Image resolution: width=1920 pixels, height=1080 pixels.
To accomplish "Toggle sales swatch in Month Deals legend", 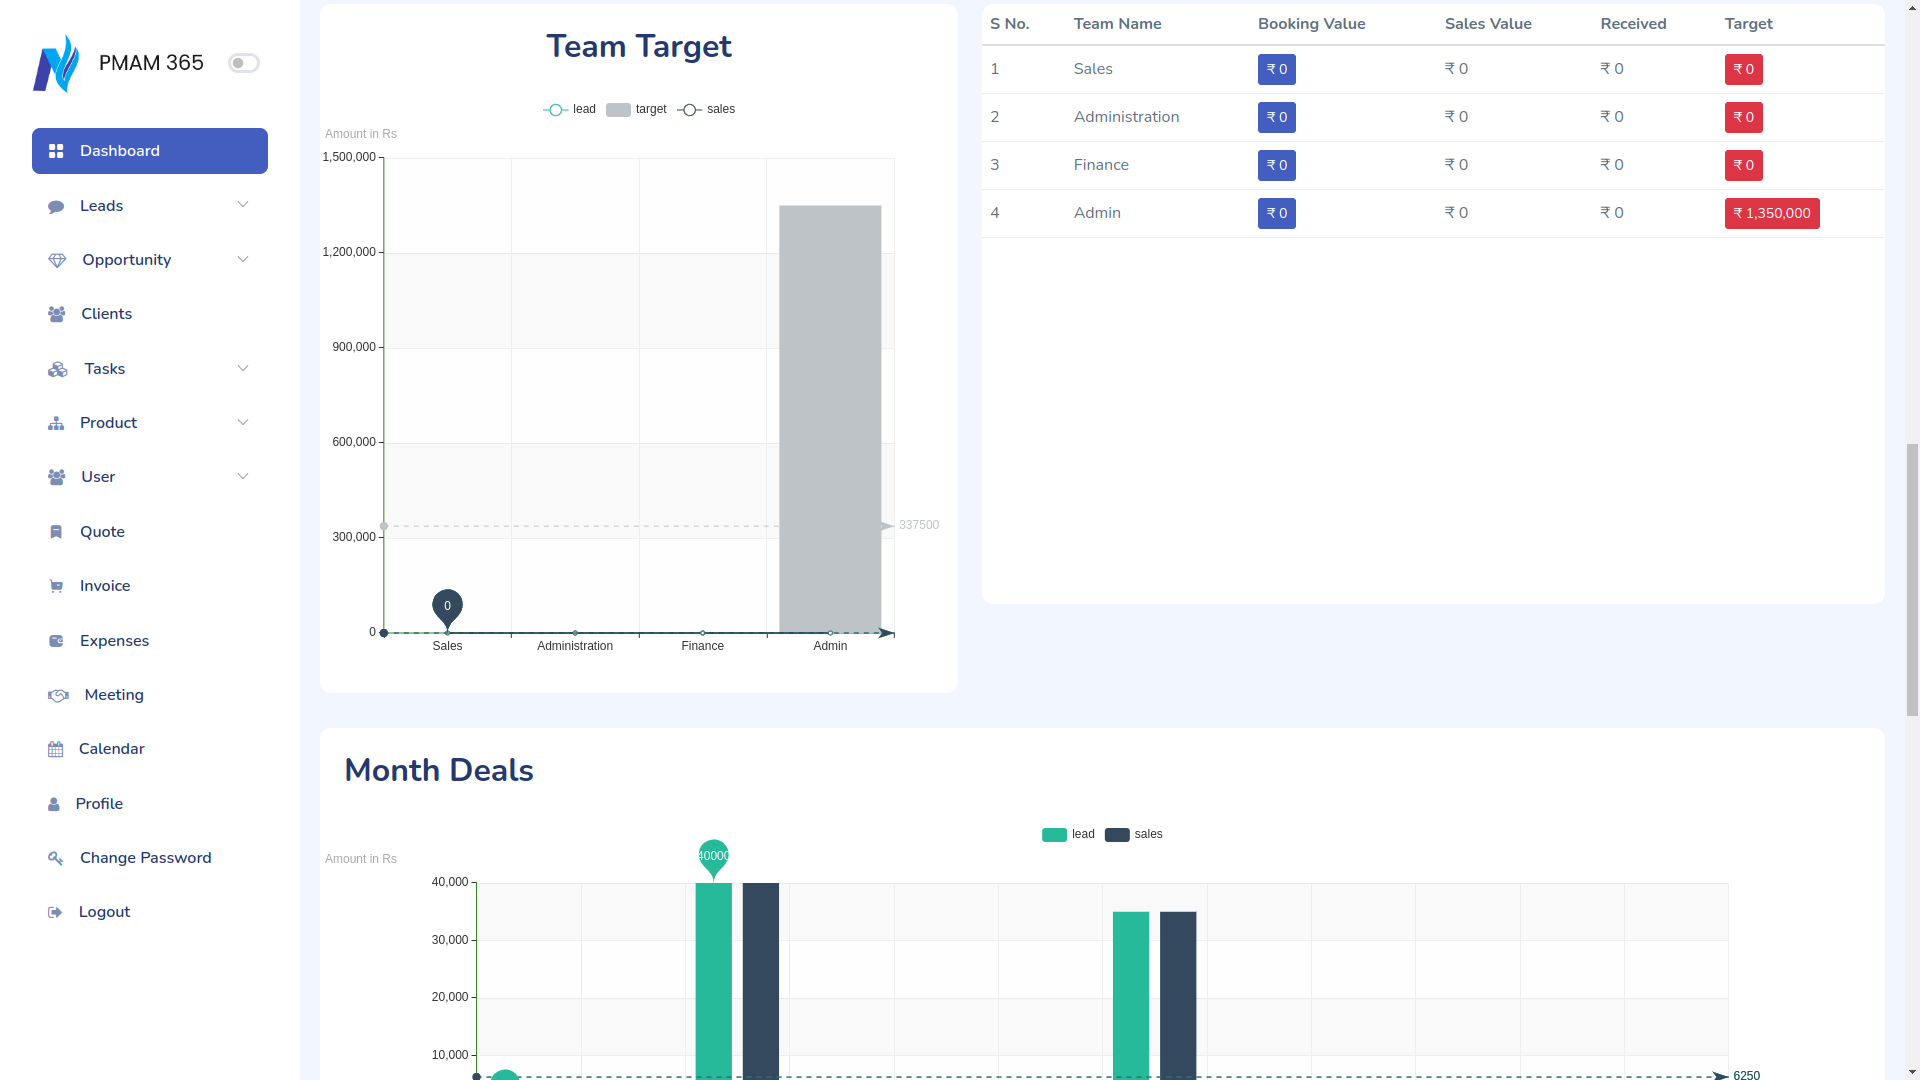I will (x=1117, y=834).
